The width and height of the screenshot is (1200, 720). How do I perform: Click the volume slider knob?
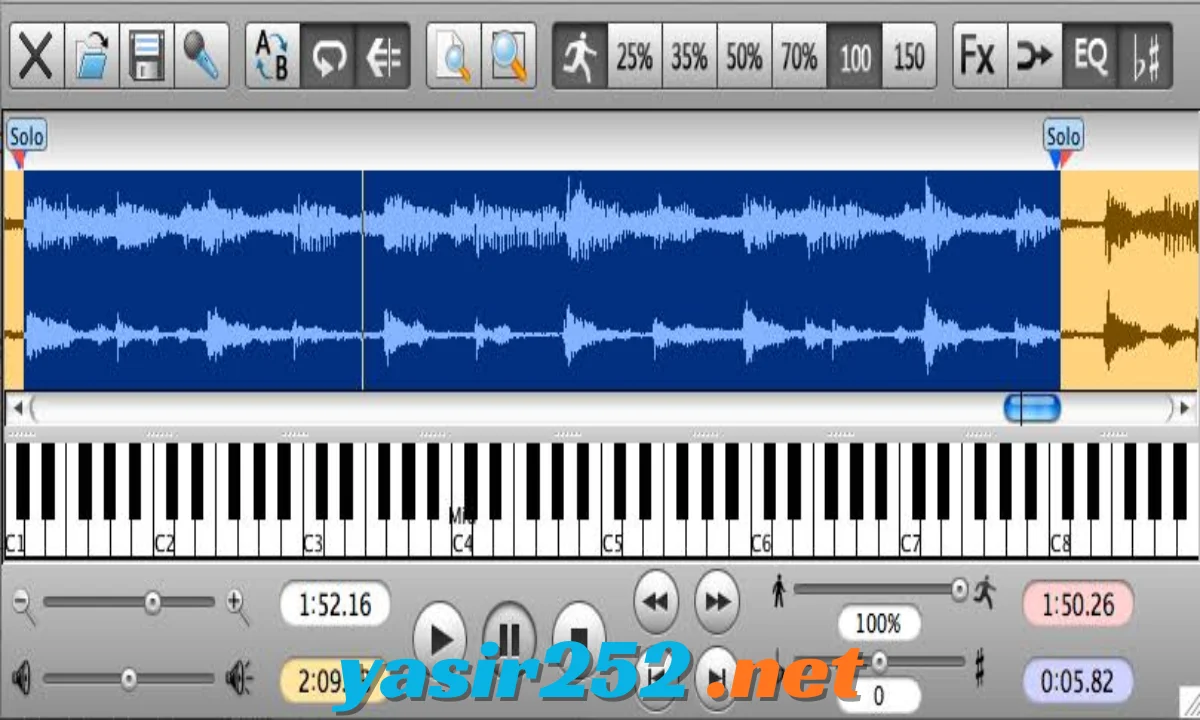pyautogui.click(x=129, y=679)
